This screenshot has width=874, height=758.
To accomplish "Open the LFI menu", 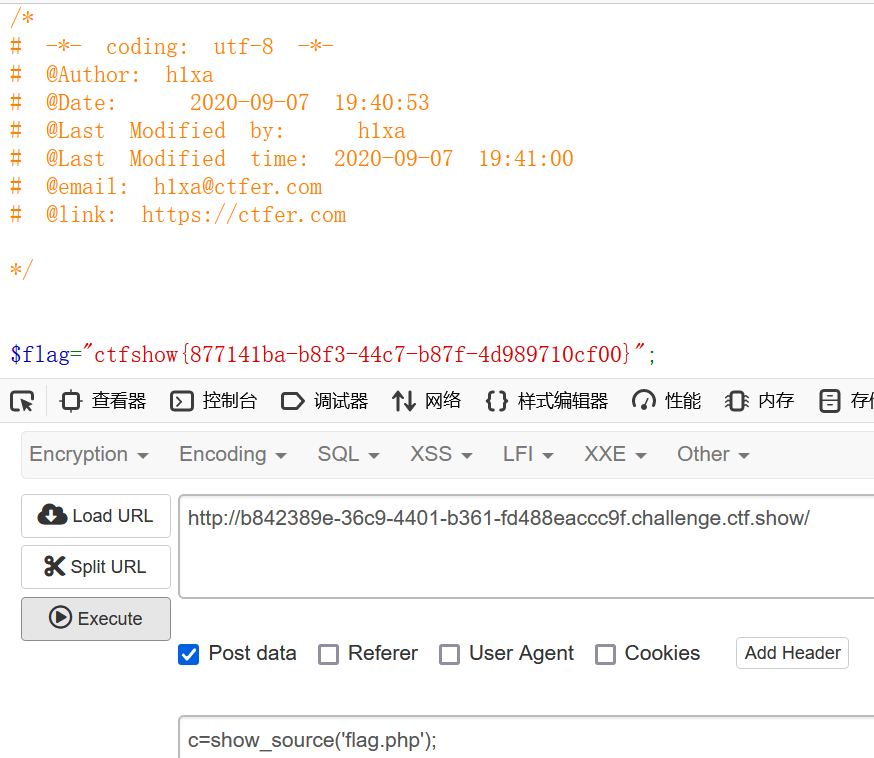I will coord(528,454).
